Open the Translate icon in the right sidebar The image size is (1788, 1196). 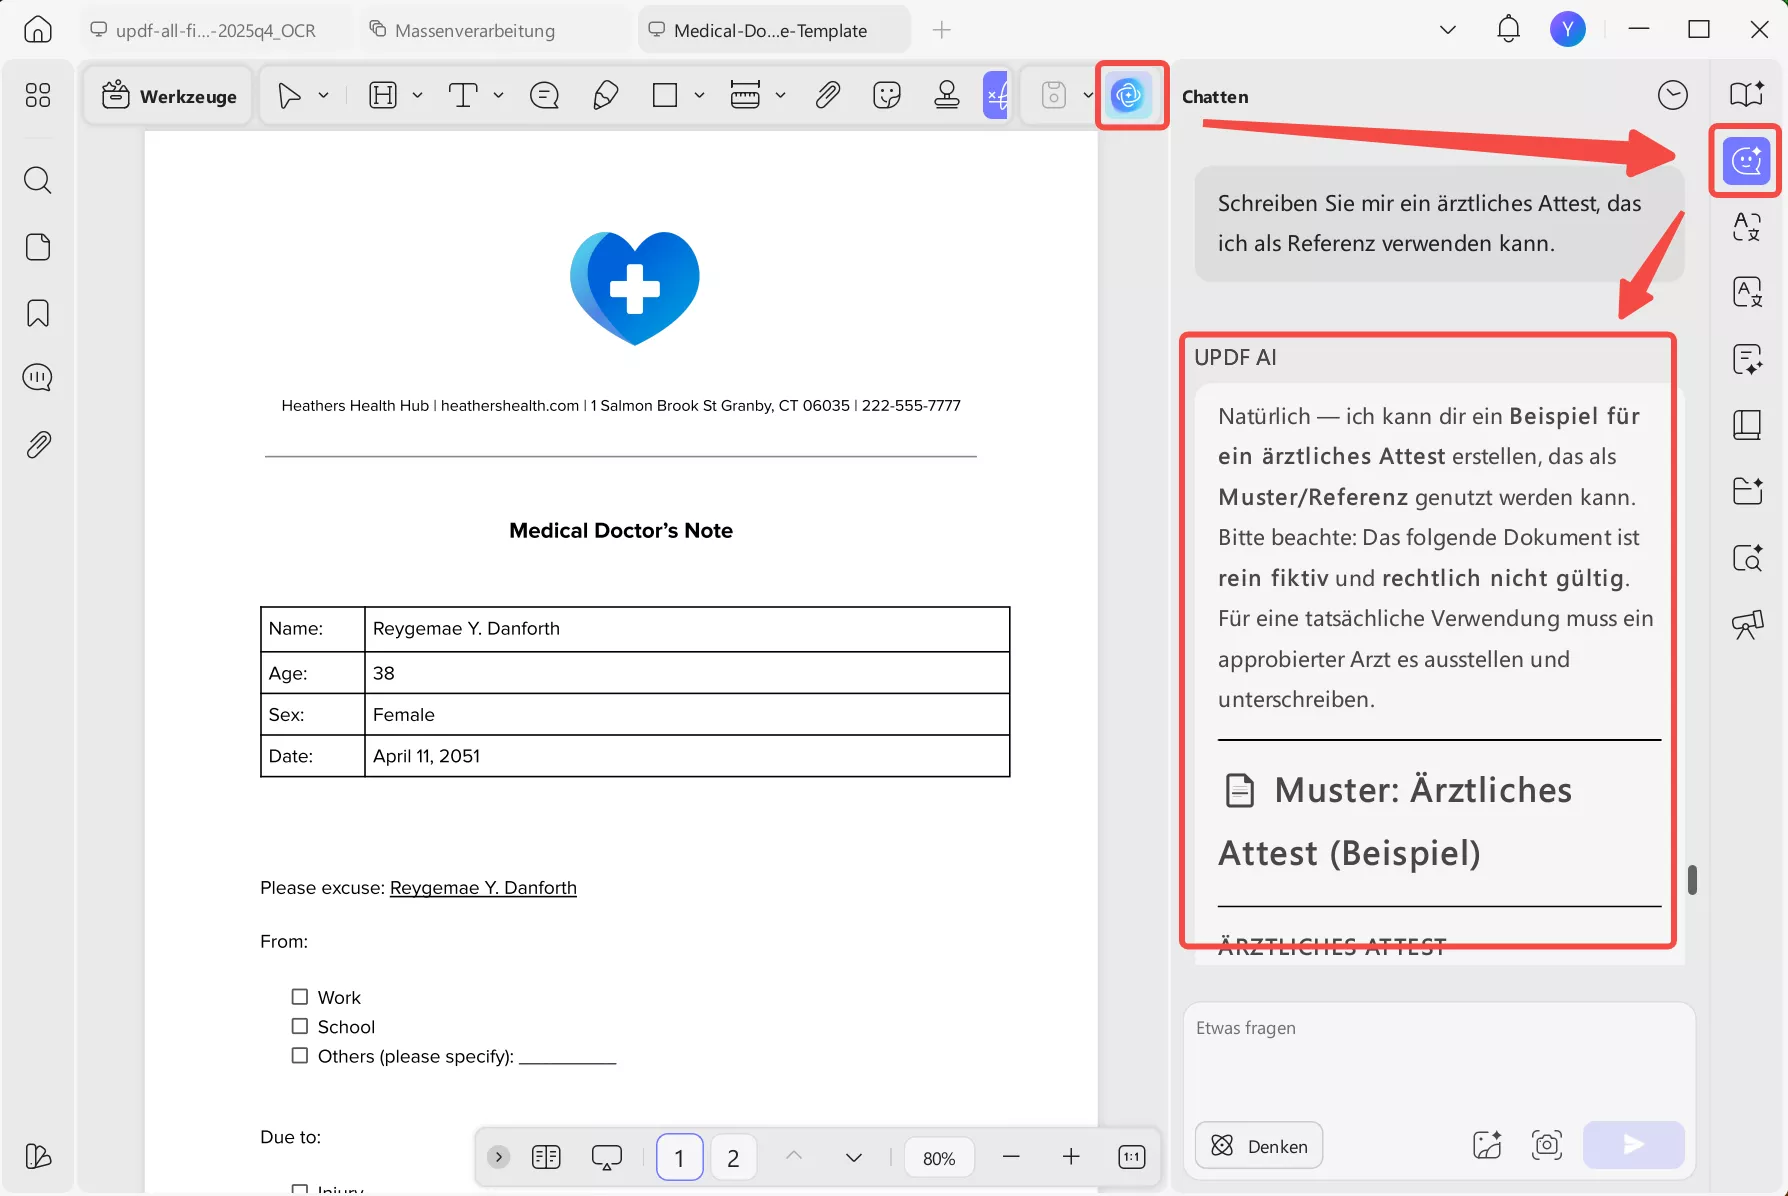1746,226
